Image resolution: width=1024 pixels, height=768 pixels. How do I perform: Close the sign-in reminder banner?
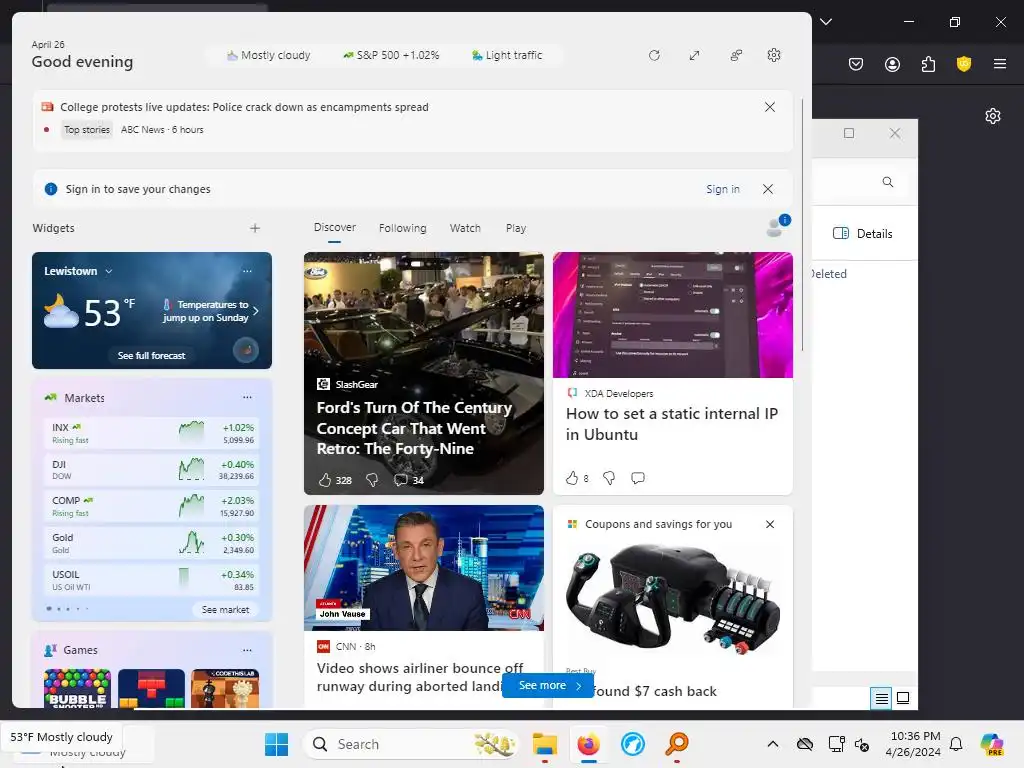point(768,189)
